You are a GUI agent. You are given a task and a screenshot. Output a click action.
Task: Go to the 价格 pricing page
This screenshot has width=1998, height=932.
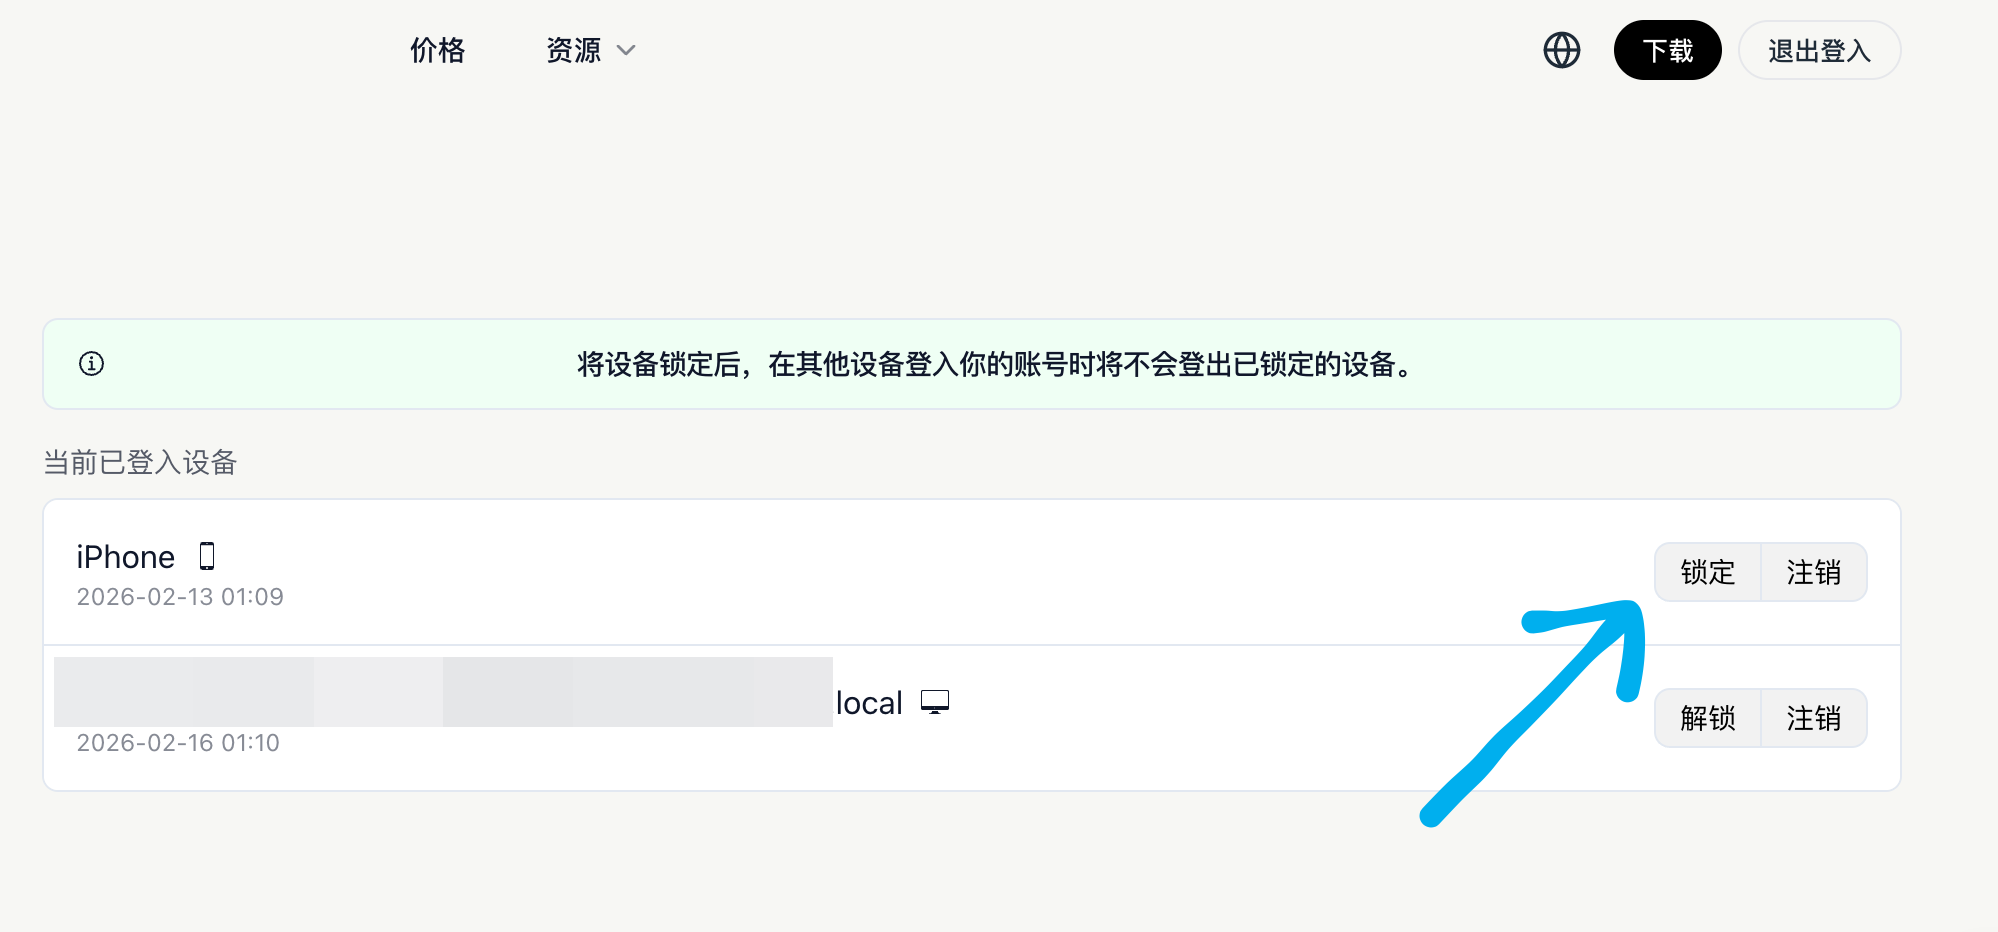click(x=438, y=50)
